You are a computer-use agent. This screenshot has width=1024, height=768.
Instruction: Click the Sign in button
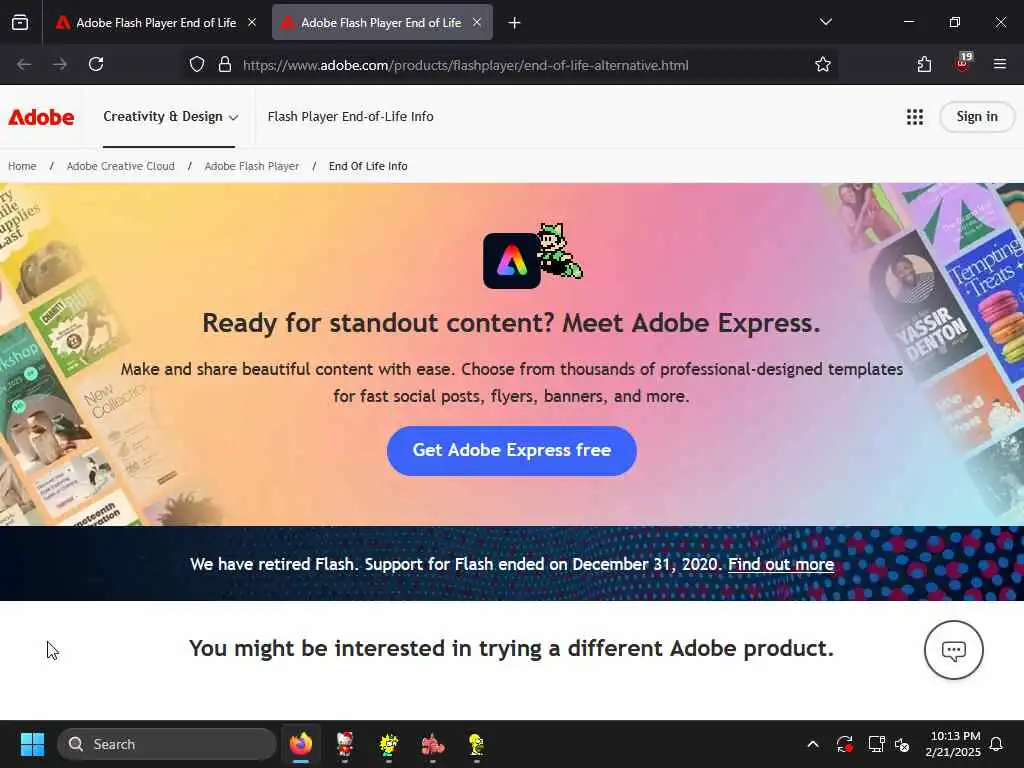pyautogui.click(x=976, y=117)
